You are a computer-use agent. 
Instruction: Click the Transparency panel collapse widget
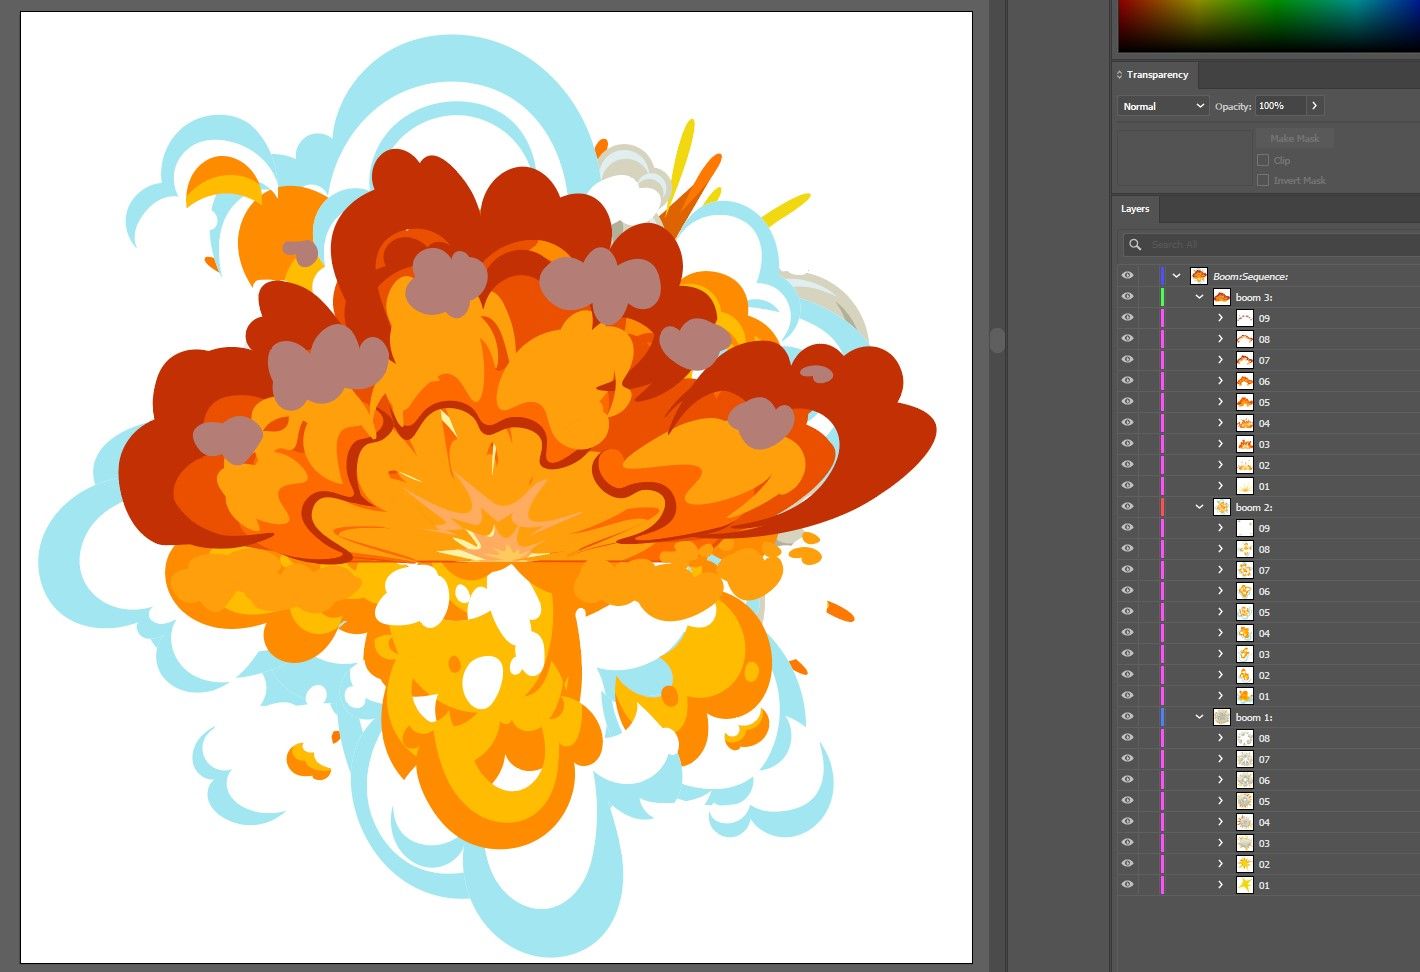point(1119,74)
